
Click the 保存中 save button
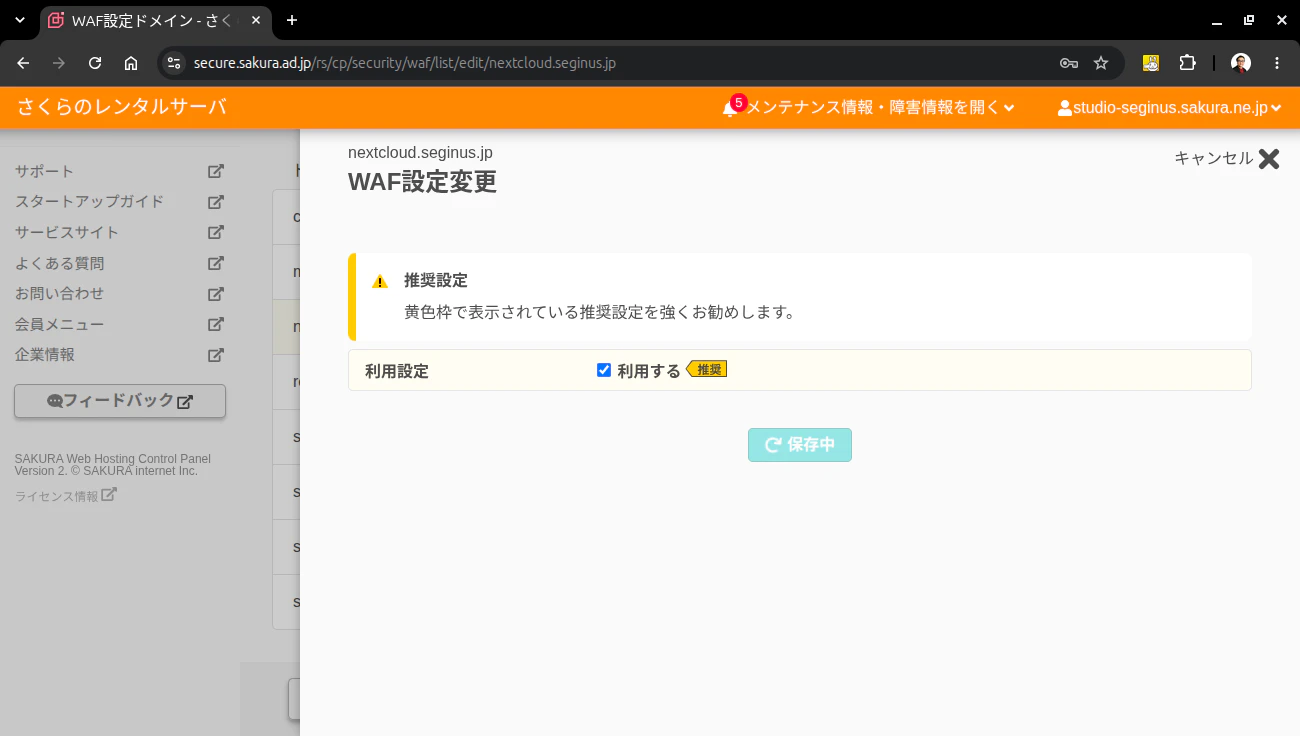coord(800,445)
